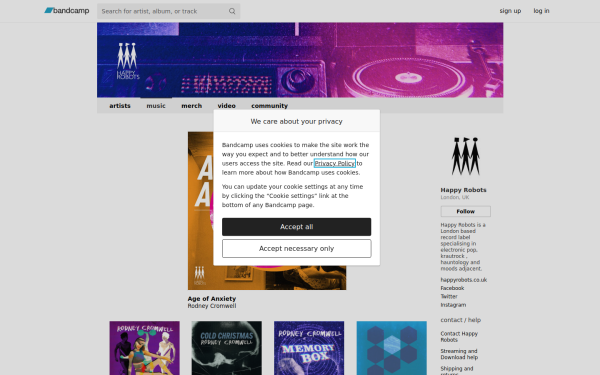Open the artists tab
The image size is (600, 375).
[x=120, y=106]
